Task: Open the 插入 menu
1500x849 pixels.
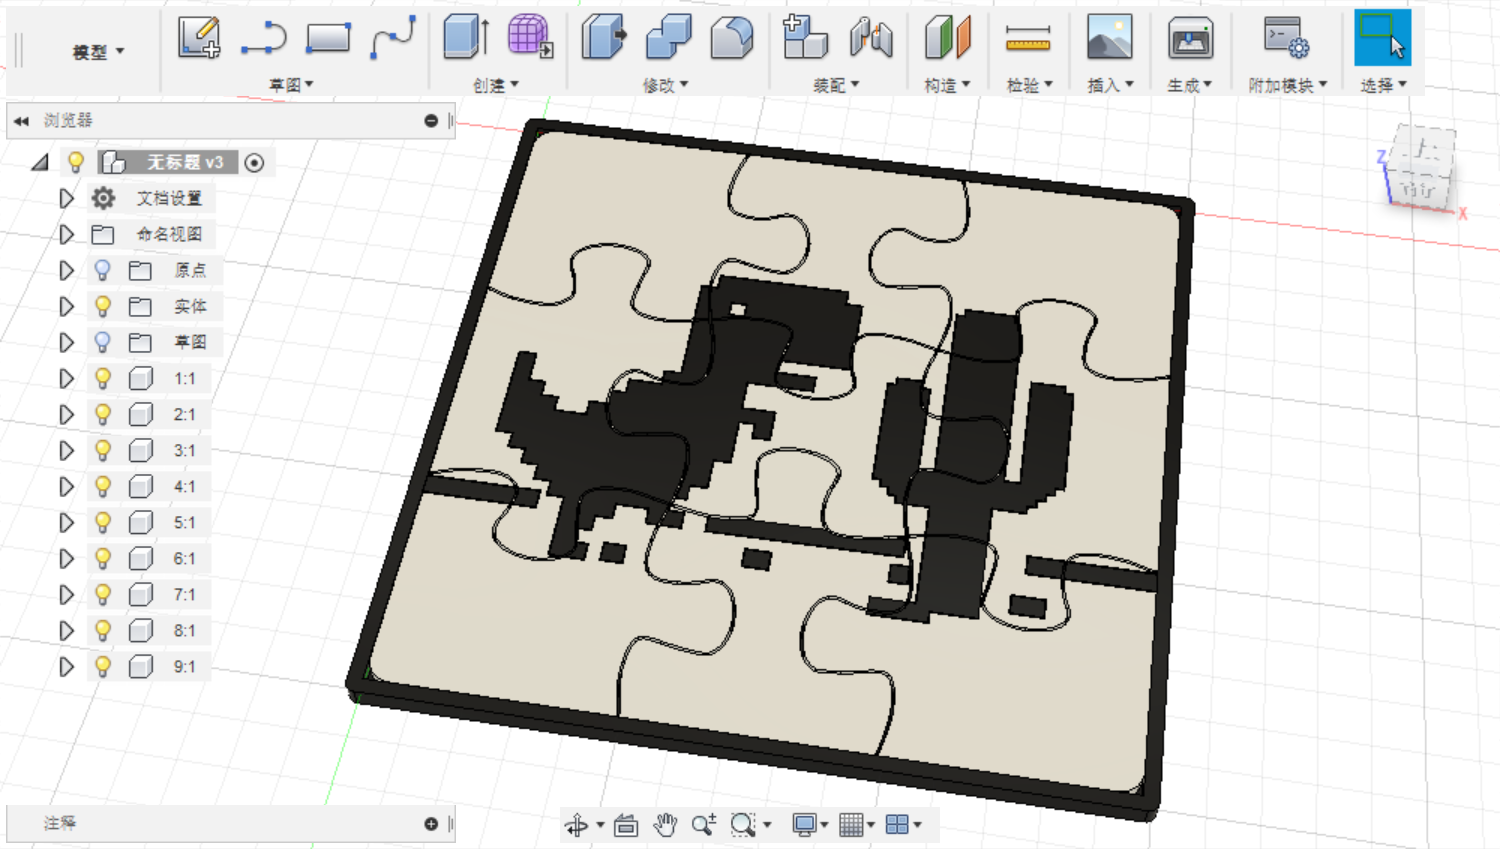Action: click(1110, 85)
